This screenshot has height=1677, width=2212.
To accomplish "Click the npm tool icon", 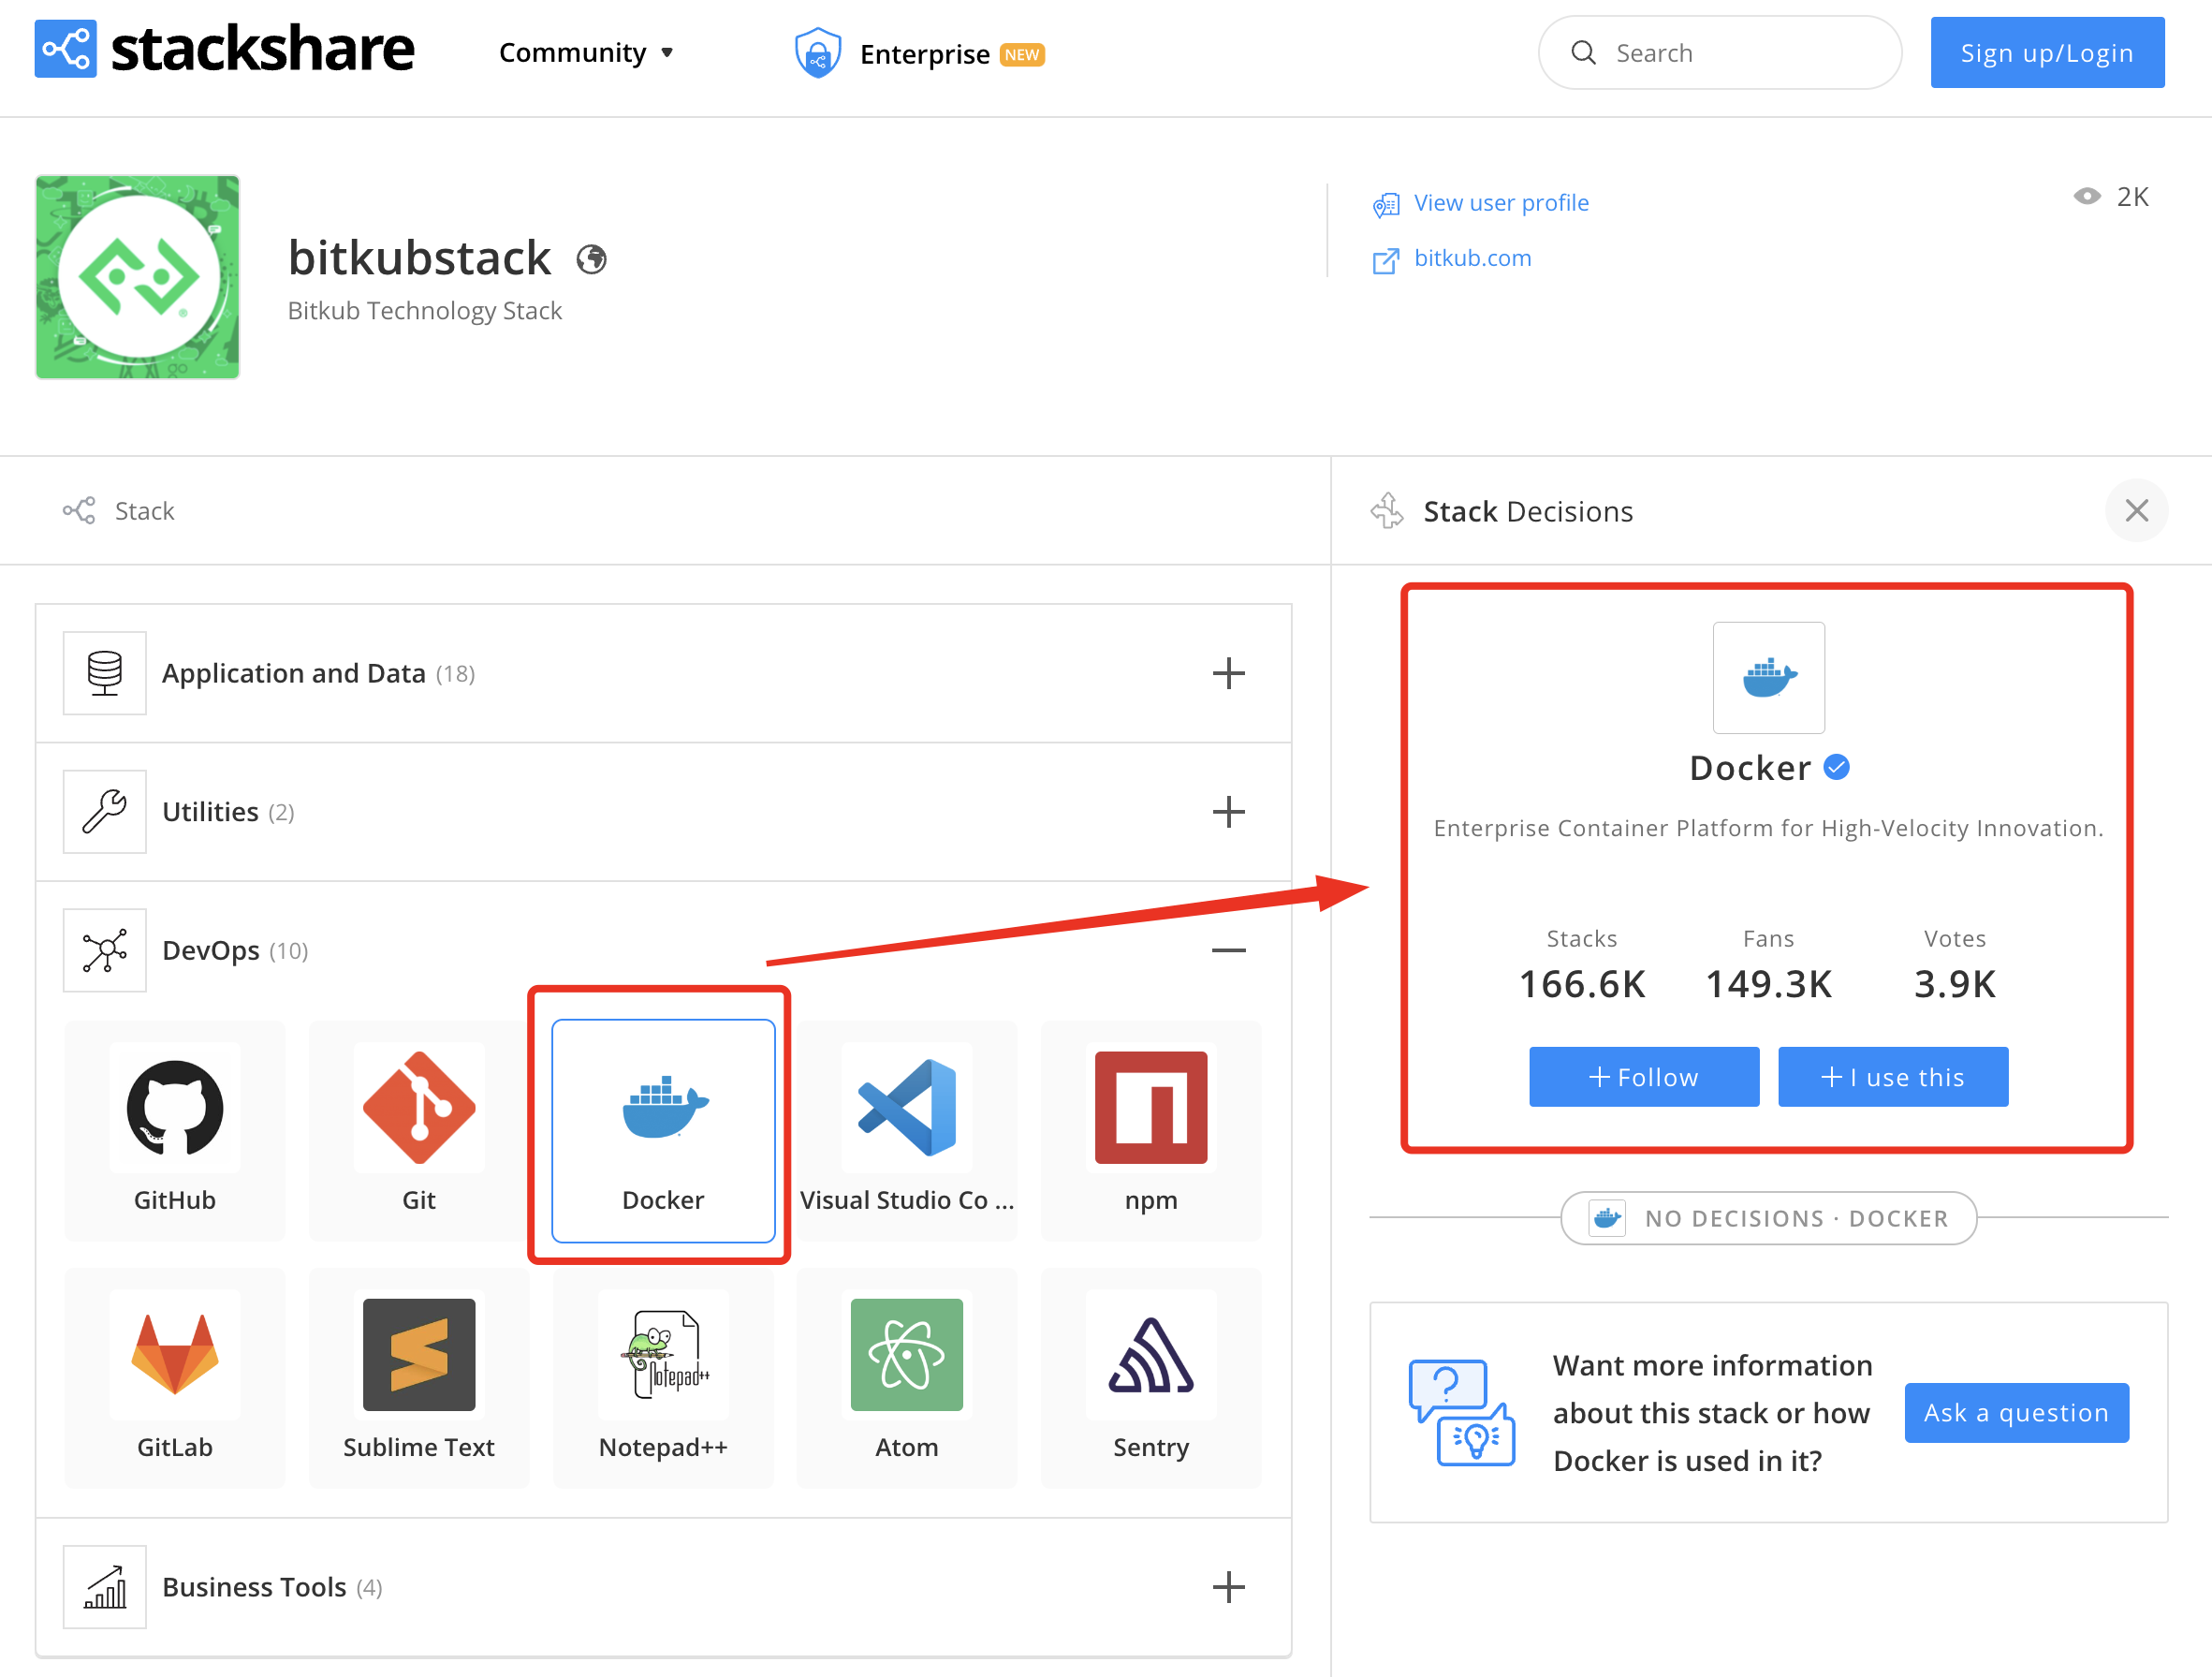I will [1150, 1108].
